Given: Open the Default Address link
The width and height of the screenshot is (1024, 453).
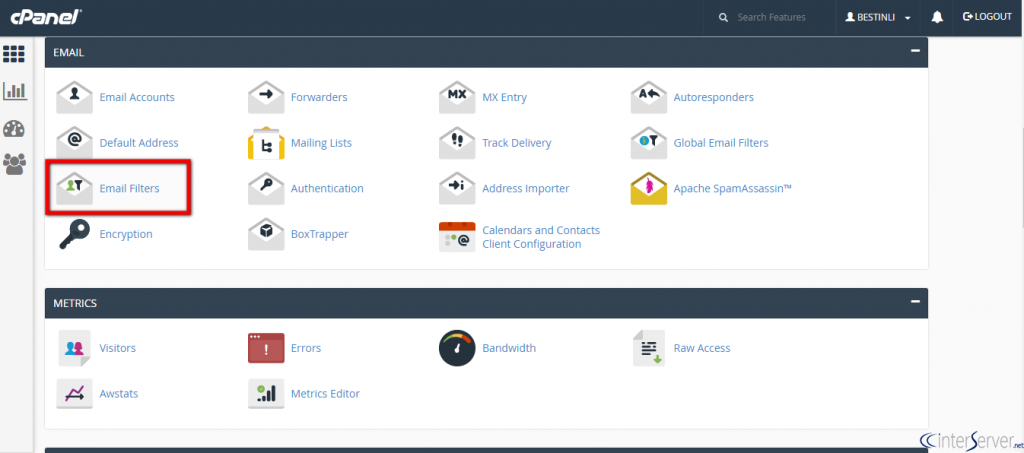Looking at the screenshot, I should (138, 143).
